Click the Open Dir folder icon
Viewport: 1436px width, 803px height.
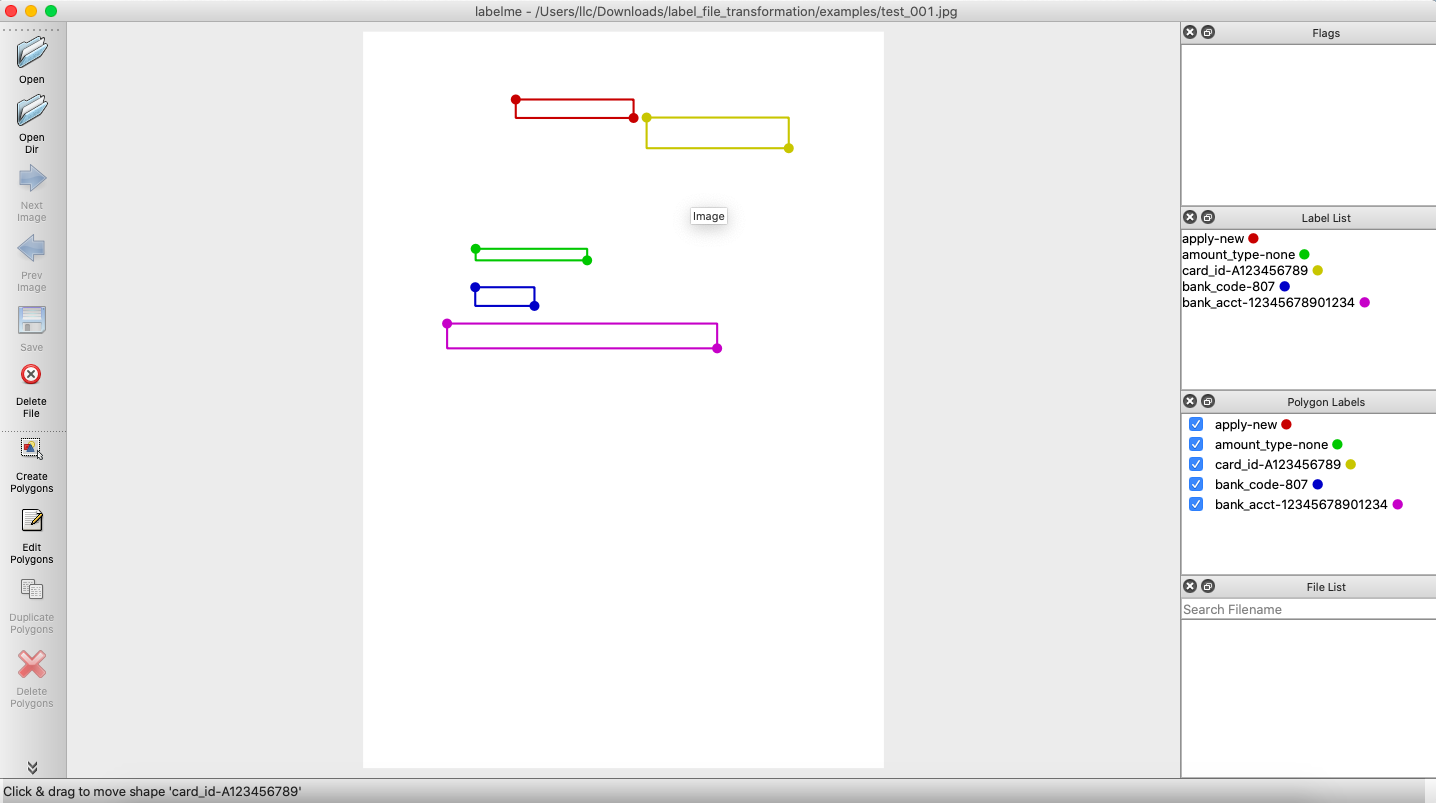click(x=31, y=110)
